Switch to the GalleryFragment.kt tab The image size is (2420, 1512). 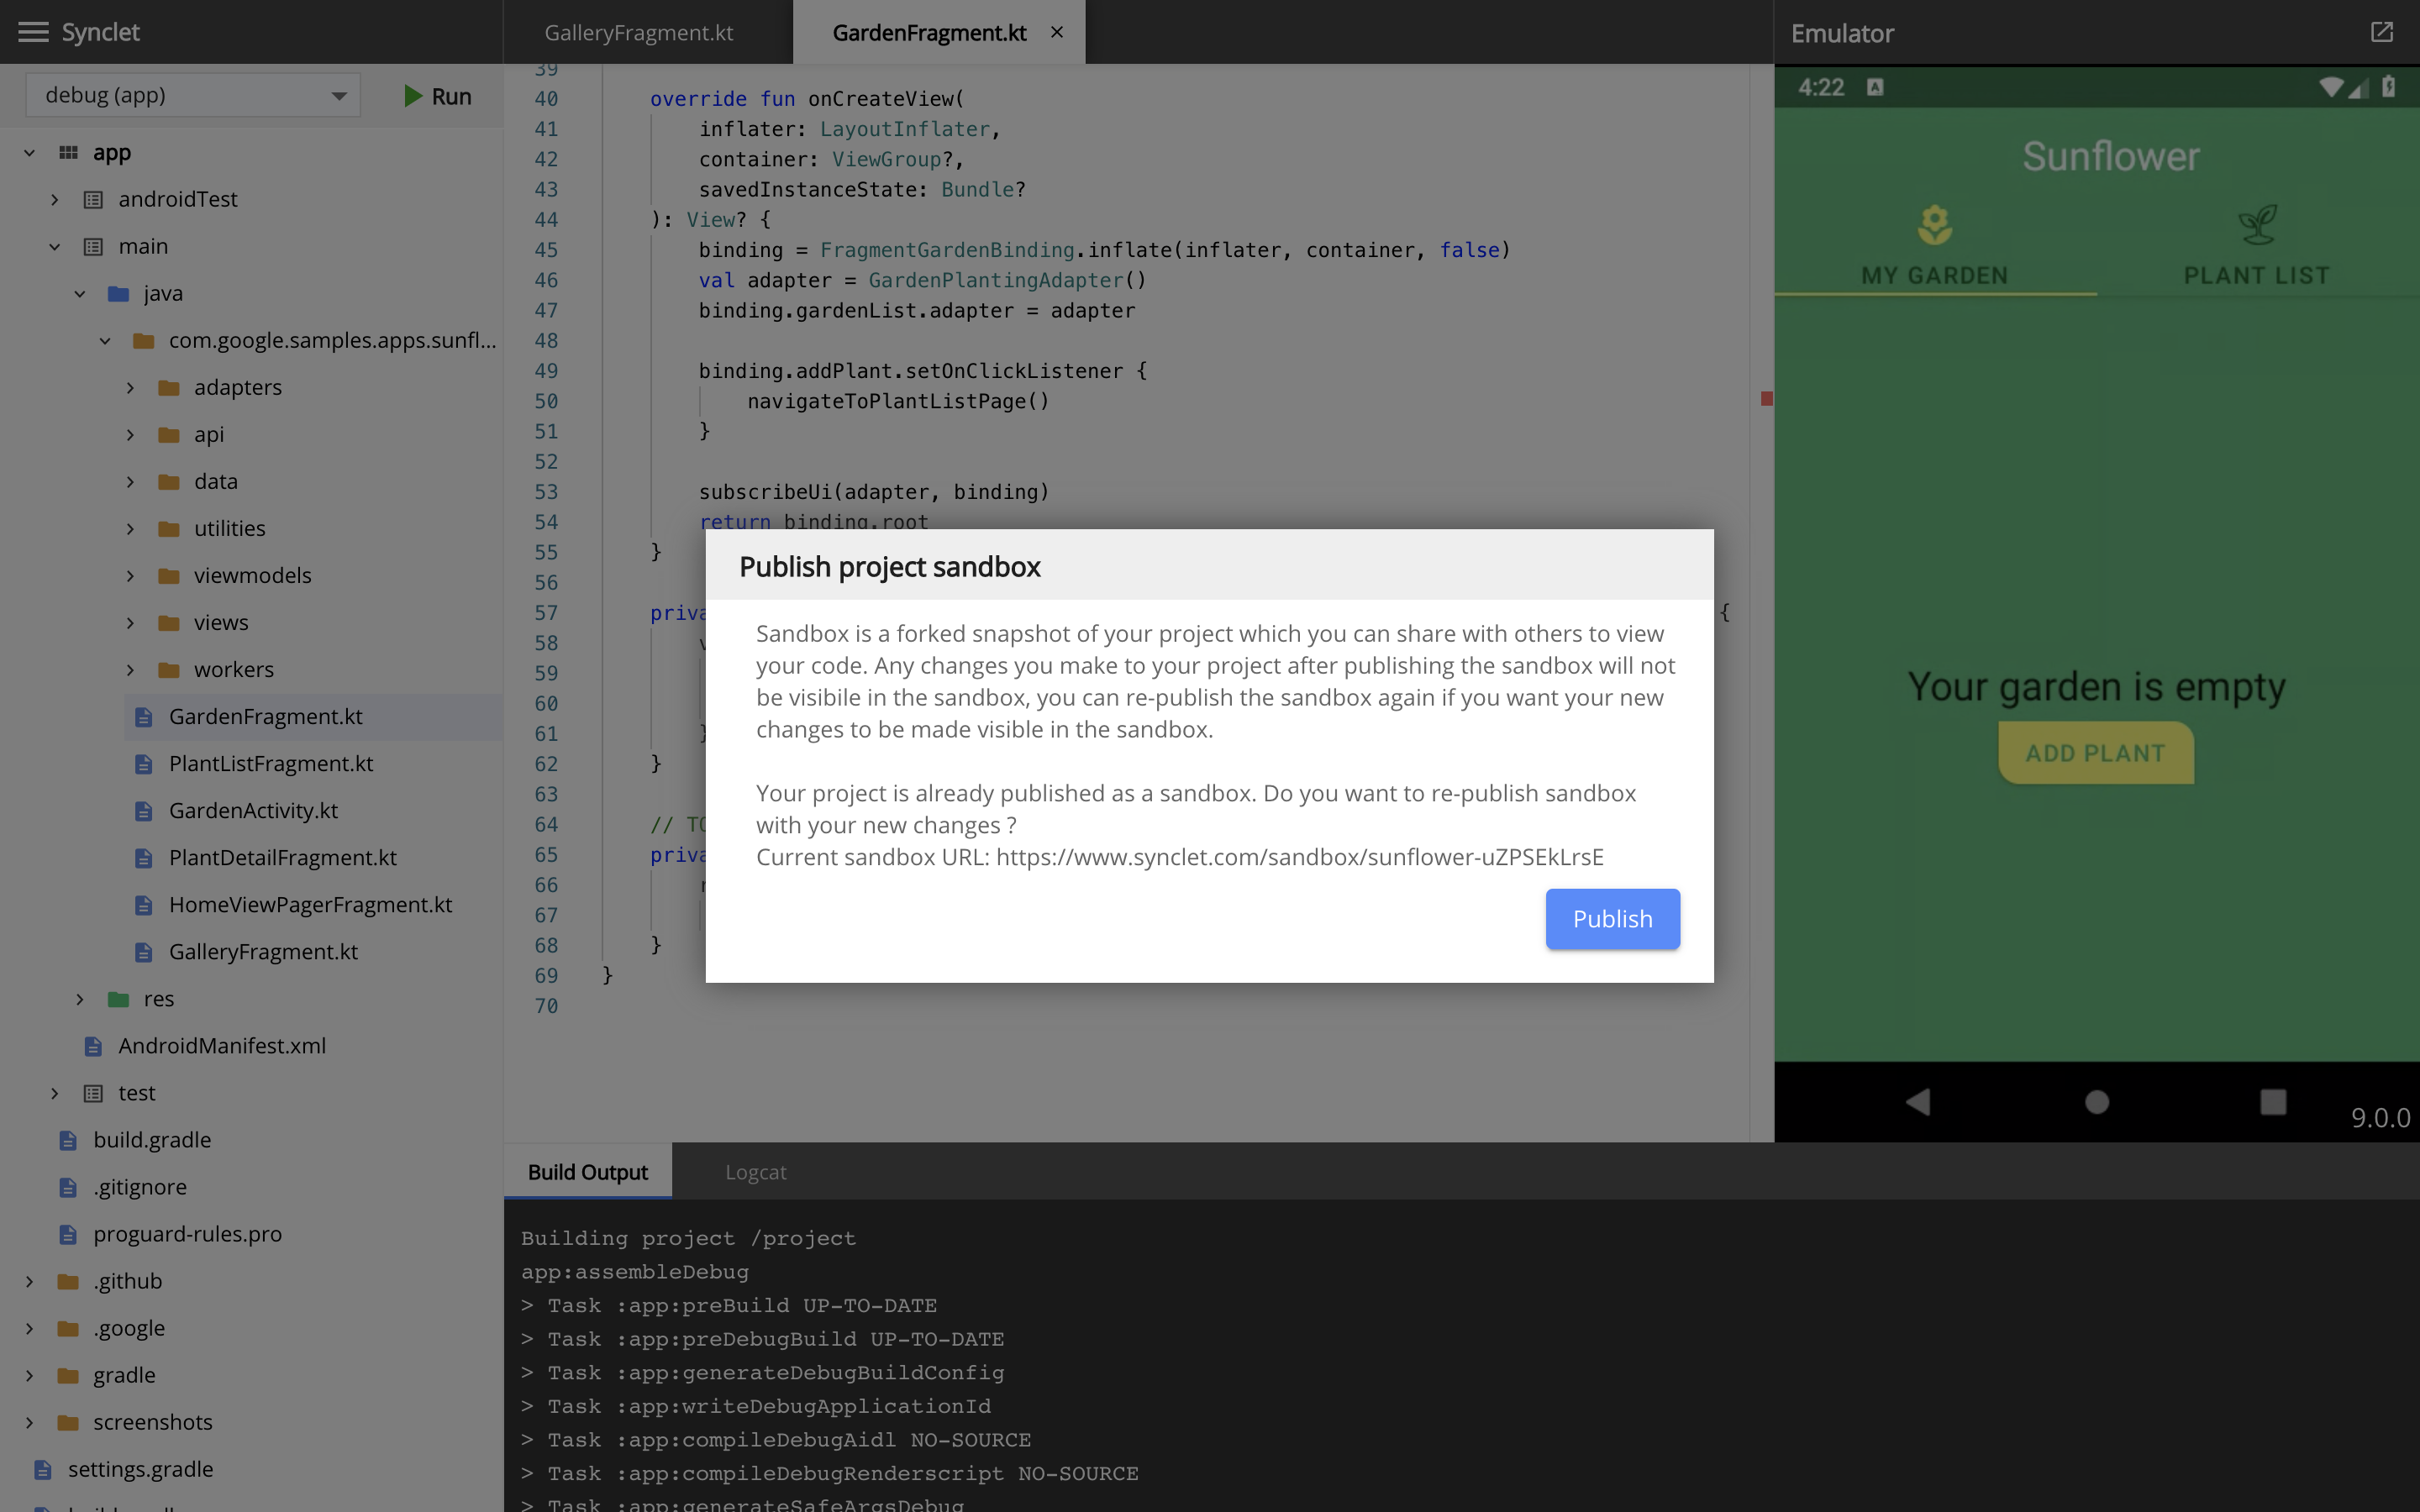[638, 32]
